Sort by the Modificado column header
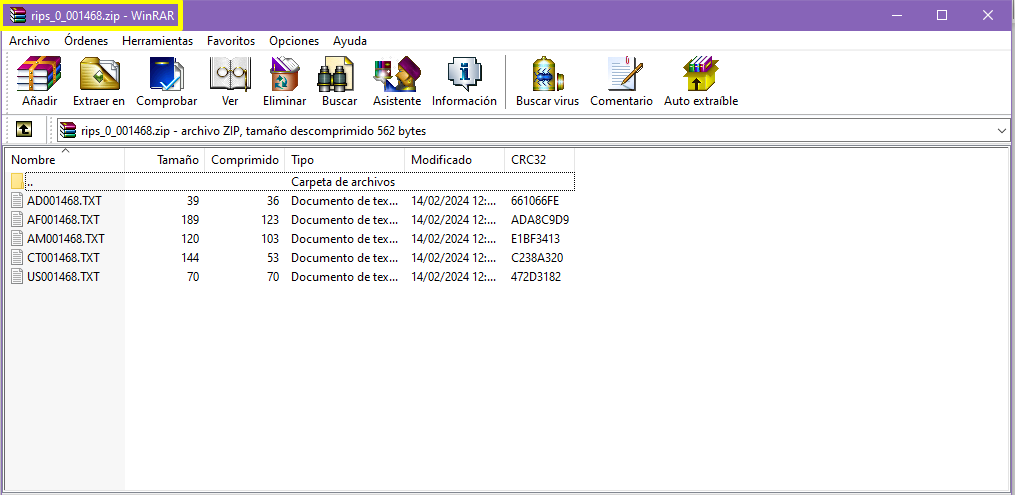Image resolution: width=1015 pixels, height=495 pixels. [454, 160]
